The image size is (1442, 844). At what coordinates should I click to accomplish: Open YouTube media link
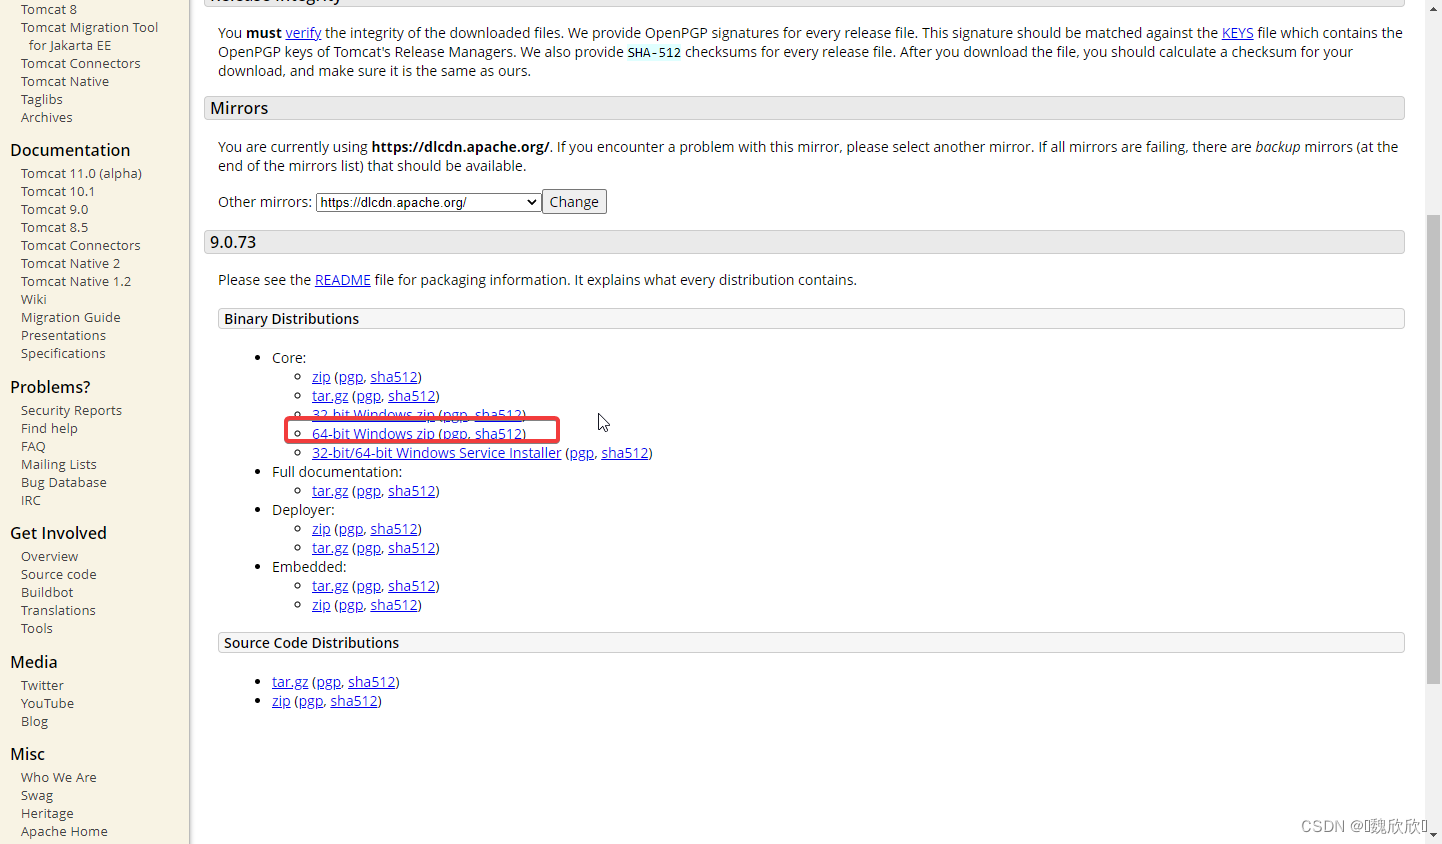47,703
